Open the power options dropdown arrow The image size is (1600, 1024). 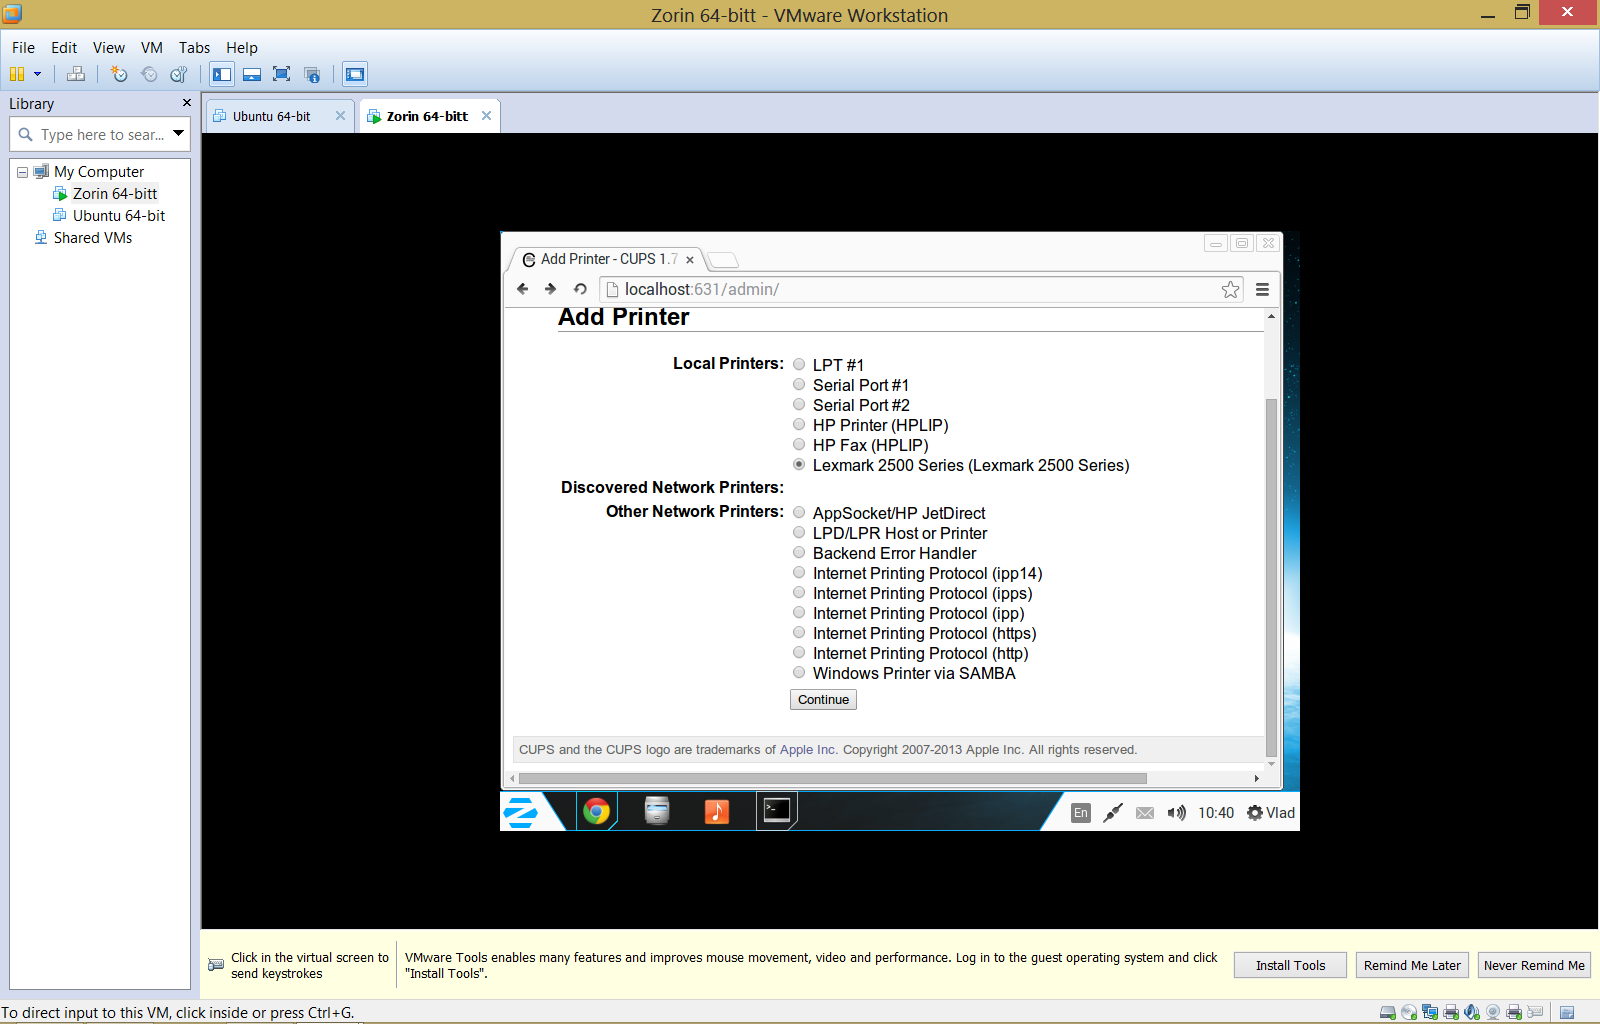38,74
